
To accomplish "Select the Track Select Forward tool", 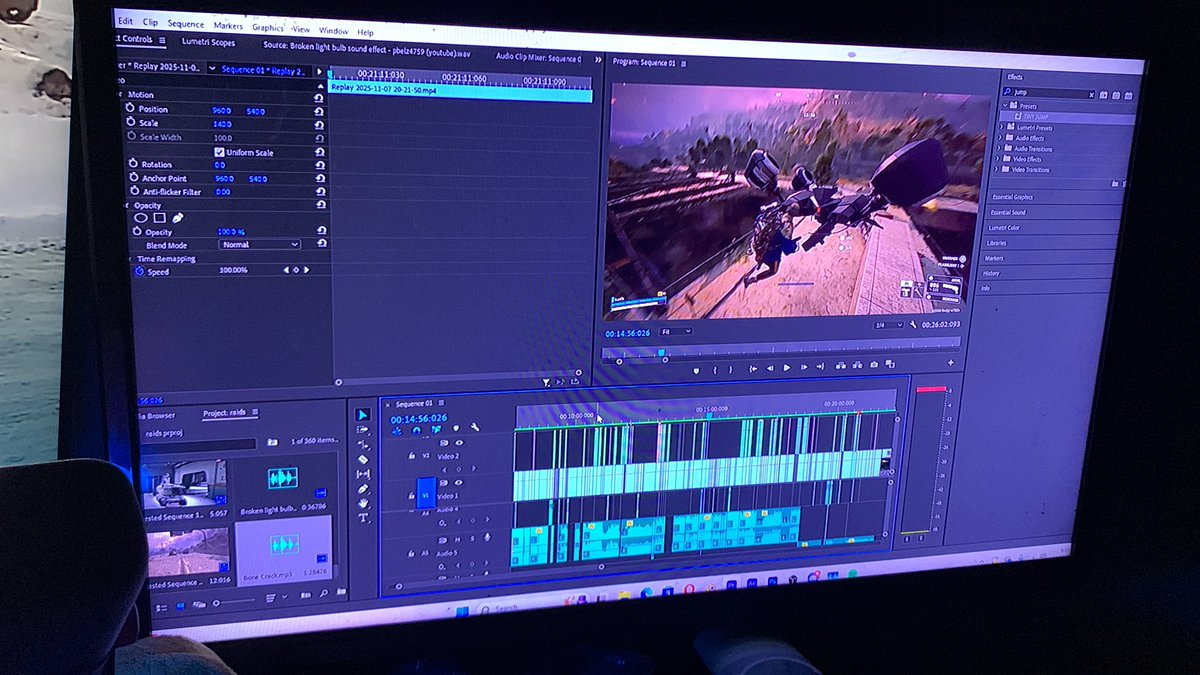I will click(362, 429).
